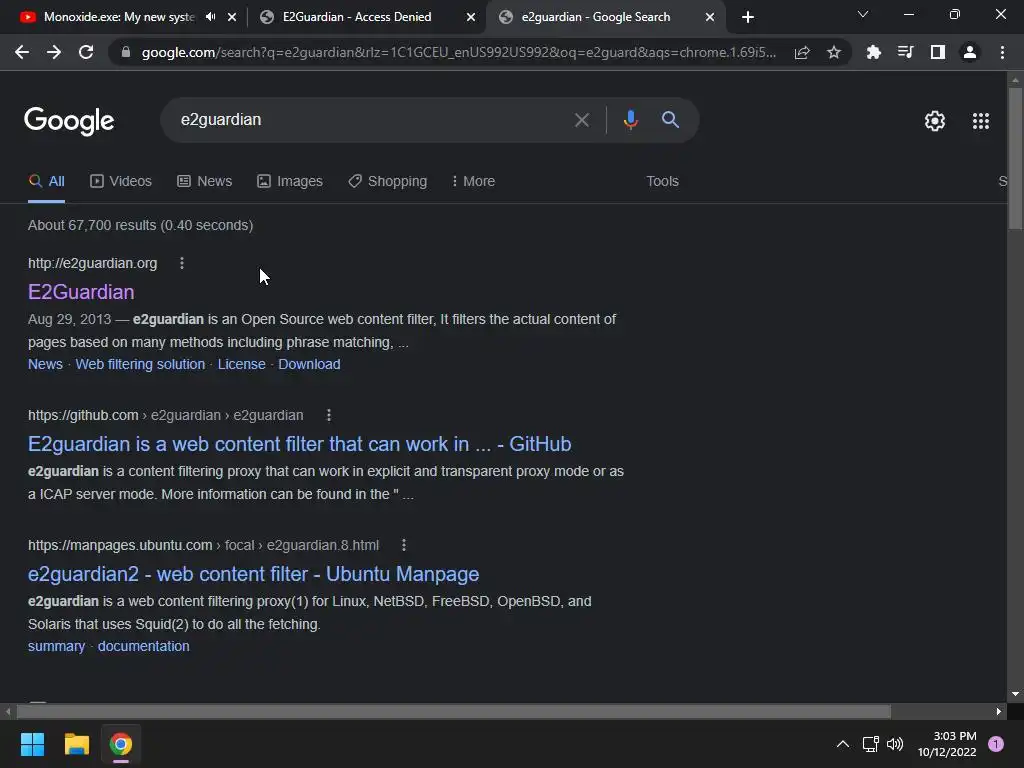Screen dimensions: 1024x768
Task: Clear the search box text
Action: pos(581,120)
